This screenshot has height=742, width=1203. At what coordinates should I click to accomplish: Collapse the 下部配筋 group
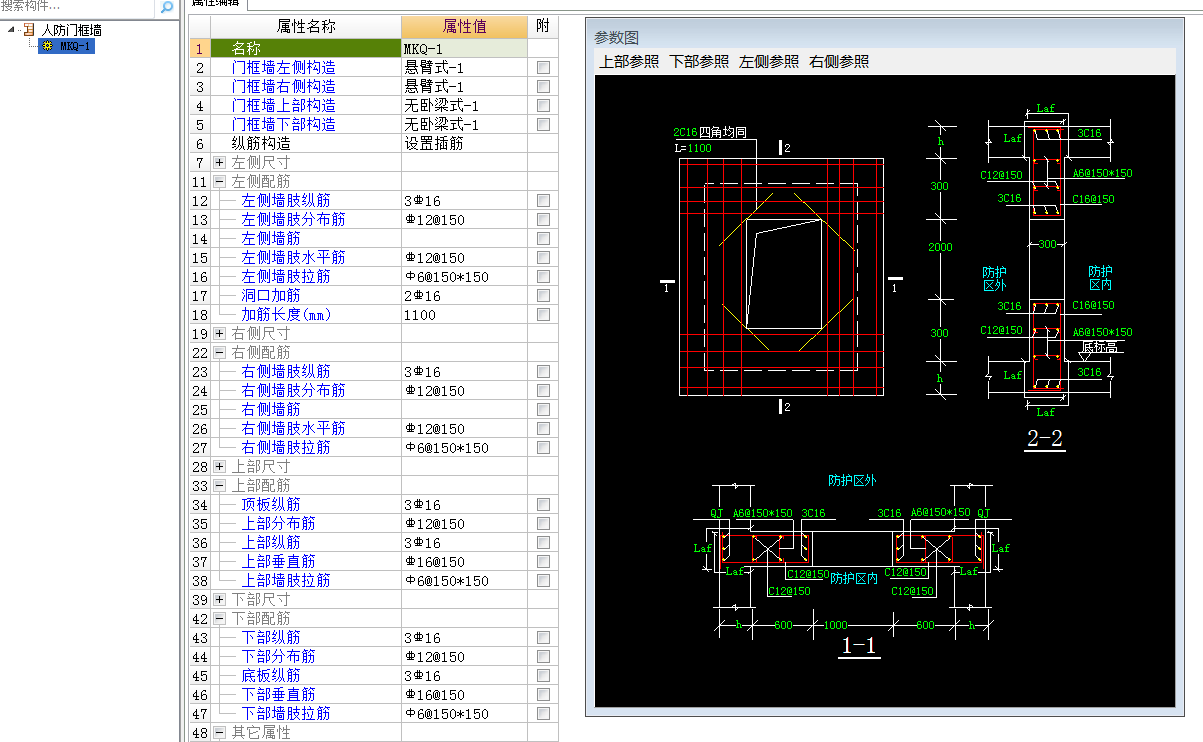tap(220, 618)
